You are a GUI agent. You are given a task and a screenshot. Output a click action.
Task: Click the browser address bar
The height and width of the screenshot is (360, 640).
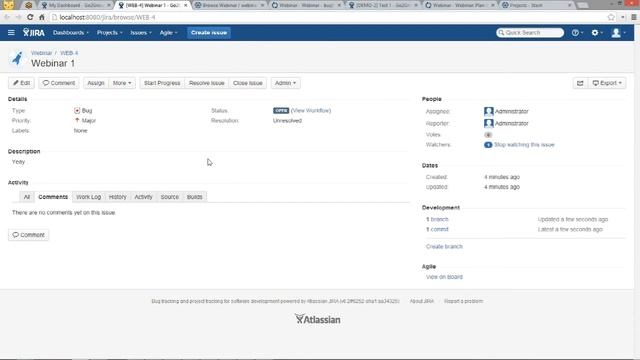327,17
